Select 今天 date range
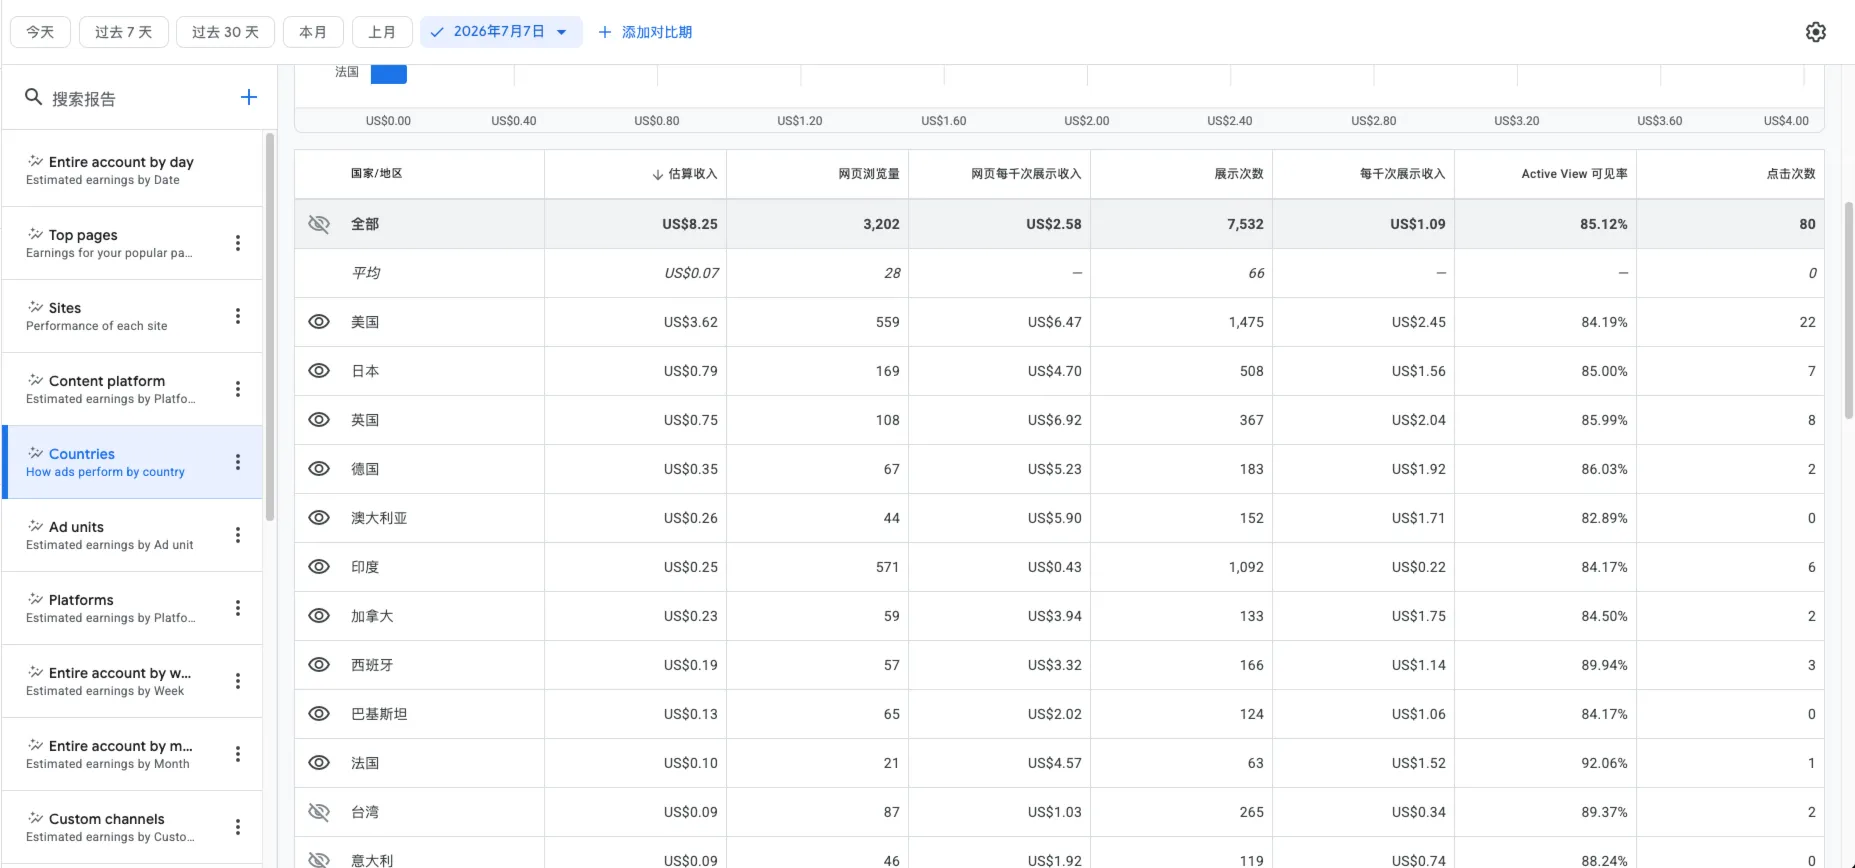The width and height of the screenshot is (1855, 868). (x=40, y=32)
